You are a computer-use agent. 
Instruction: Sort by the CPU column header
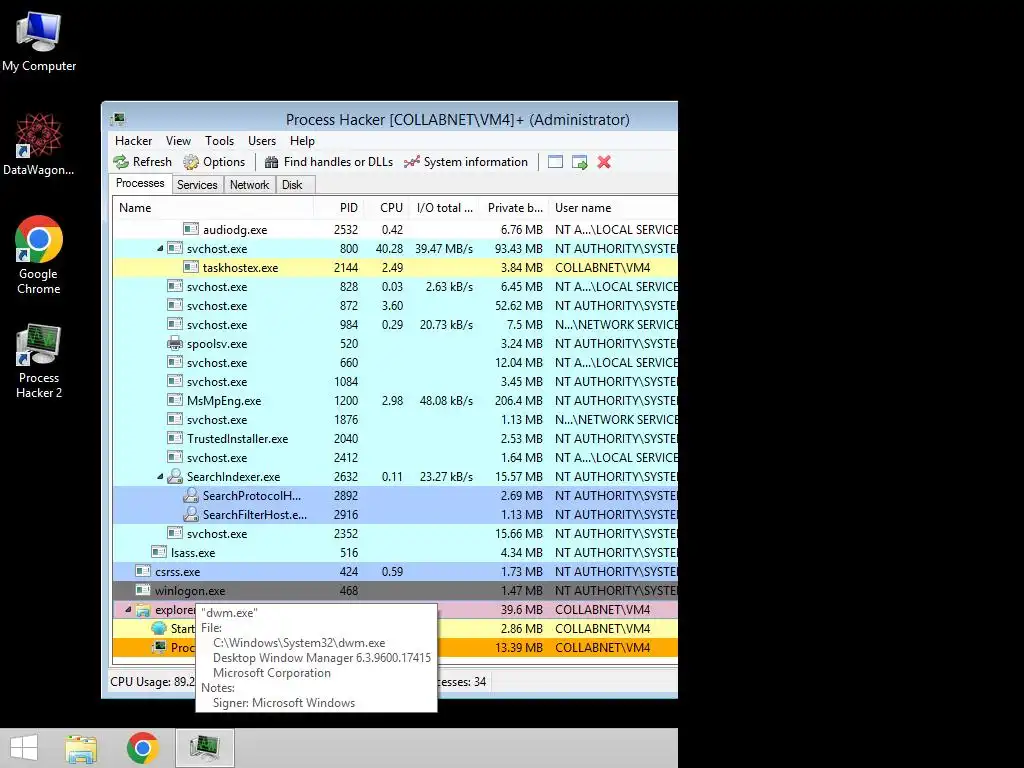(x=387, y=208)
